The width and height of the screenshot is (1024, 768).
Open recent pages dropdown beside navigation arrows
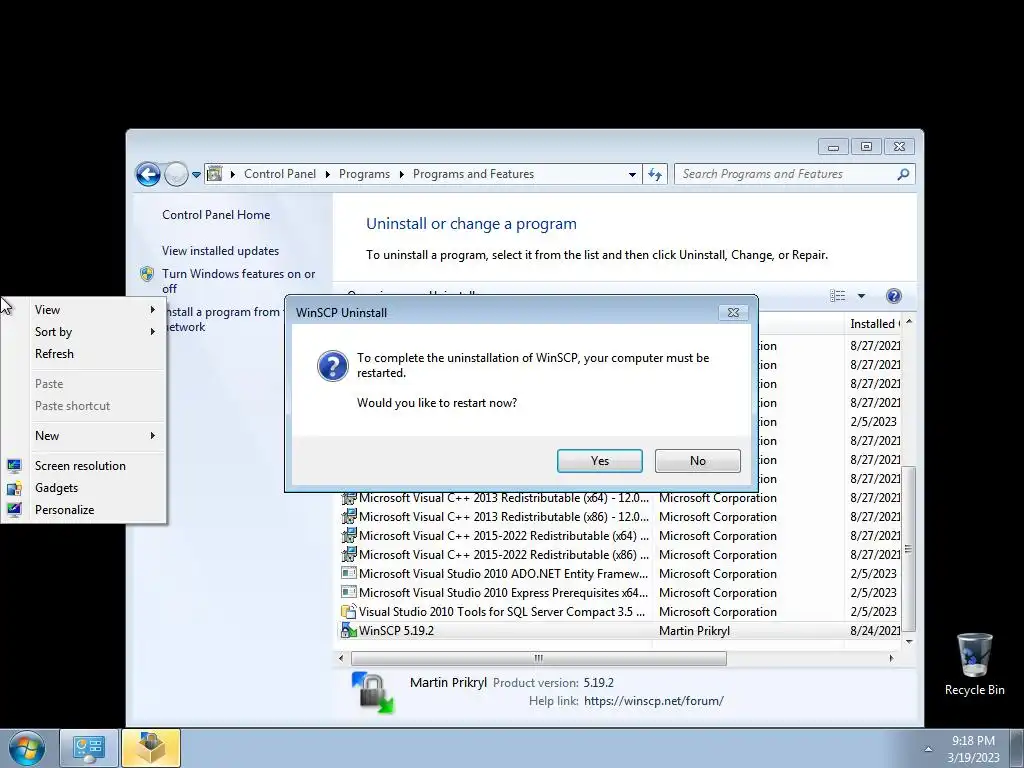(x=196, y=175)
